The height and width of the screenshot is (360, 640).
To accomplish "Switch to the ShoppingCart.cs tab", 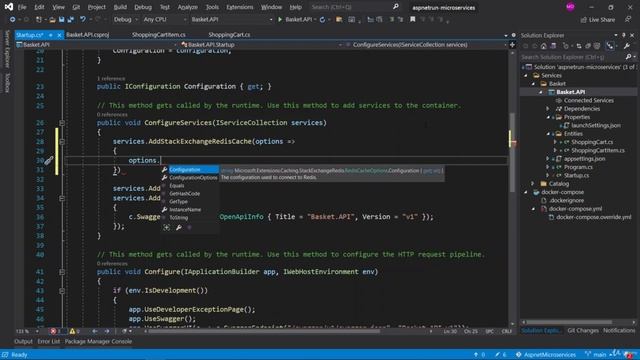I will 229,35.
